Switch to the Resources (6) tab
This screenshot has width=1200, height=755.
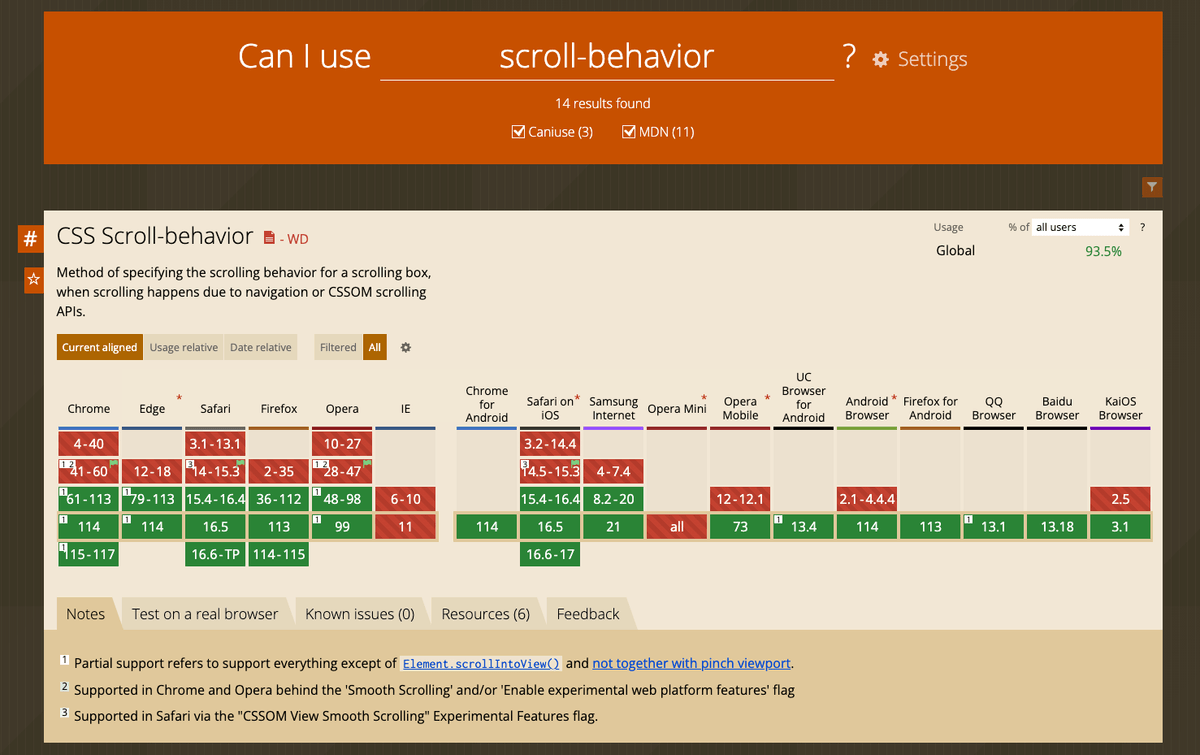tap(485, 613)
